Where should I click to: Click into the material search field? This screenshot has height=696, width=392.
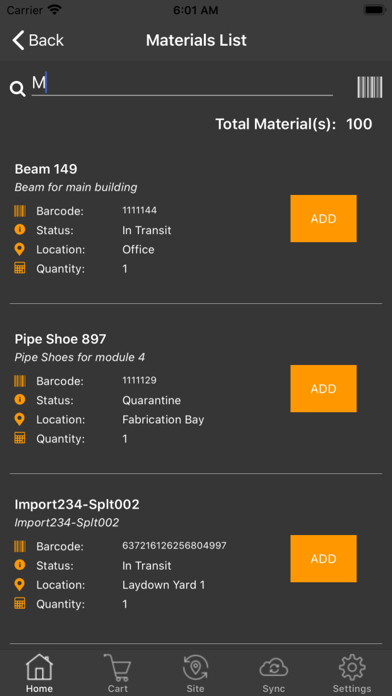[x=182, y=84]
